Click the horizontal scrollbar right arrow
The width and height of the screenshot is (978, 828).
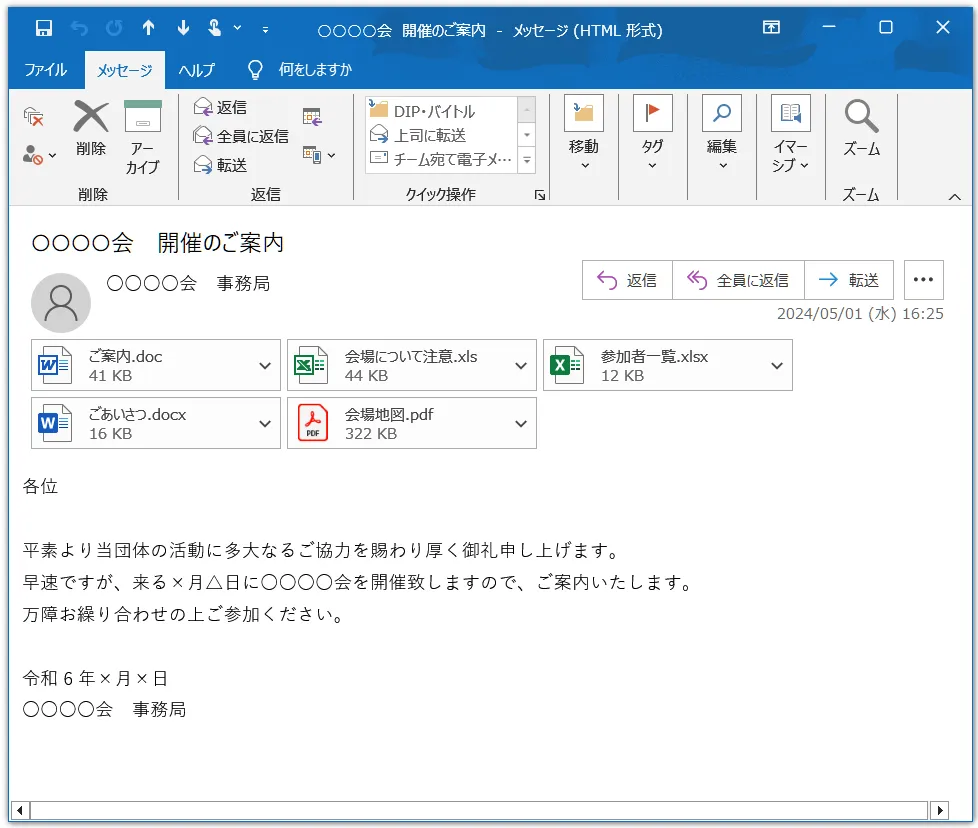tap(939, 810)
